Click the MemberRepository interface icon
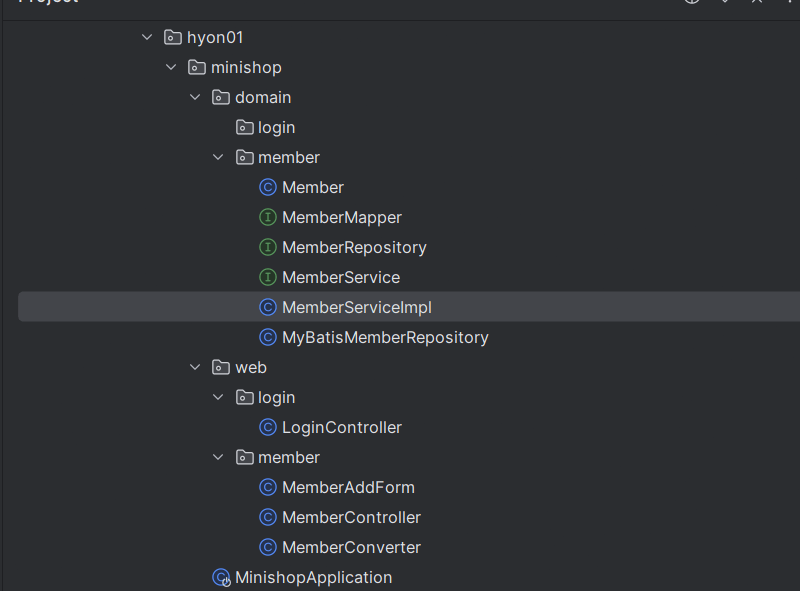 (268, 248)
